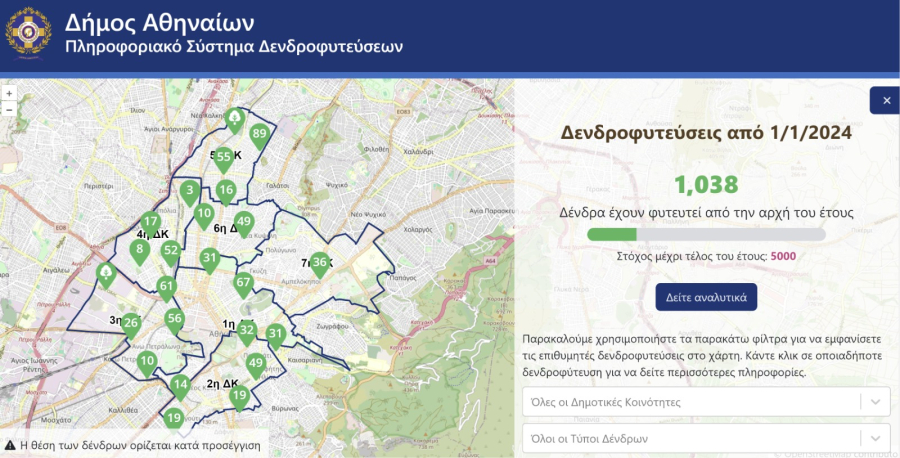Image resolution: width=900 pixels, height=458 pixels.
Task: Click the map marker numbered 3
Action: tap(189, 190)
